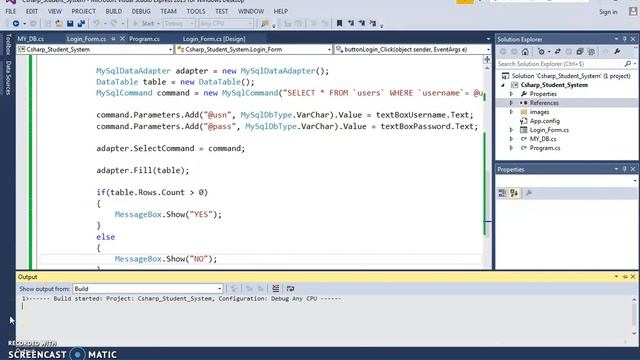The image size is (640, 360).
Task: Click Sync with Active Document icon
Action: pos(558,52)
